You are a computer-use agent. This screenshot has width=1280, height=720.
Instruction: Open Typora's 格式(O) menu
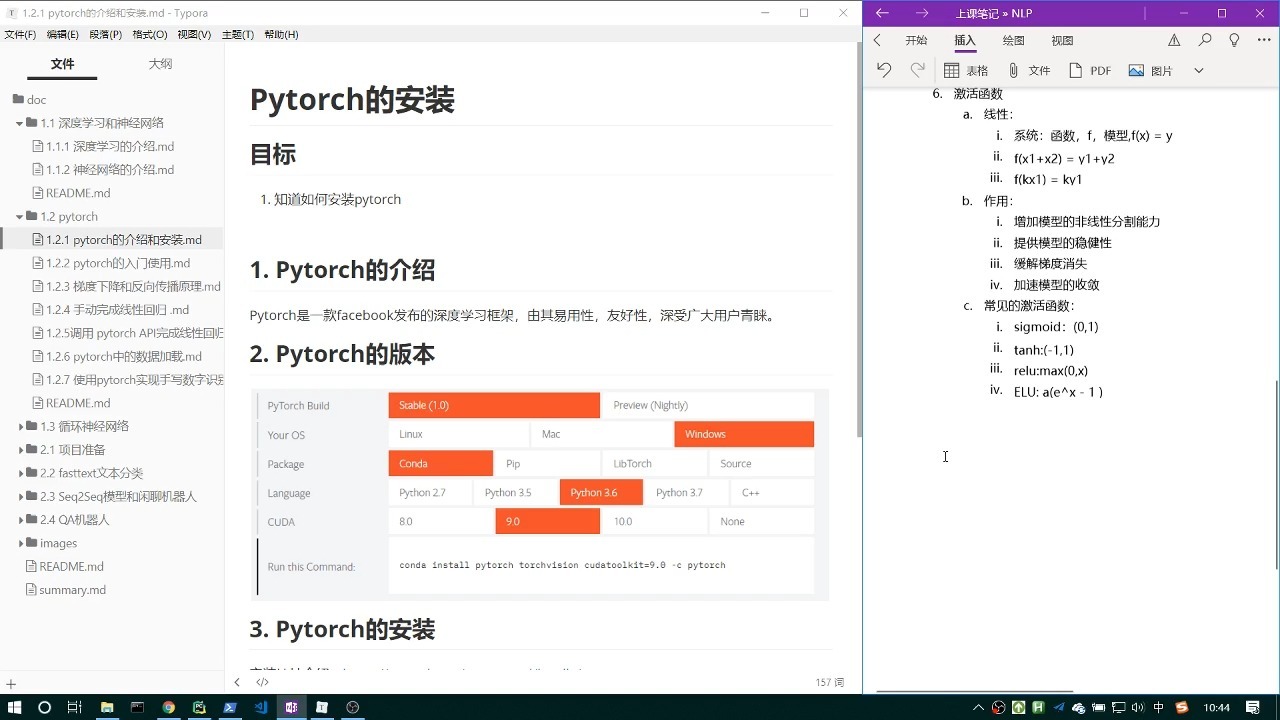[150, 34]
